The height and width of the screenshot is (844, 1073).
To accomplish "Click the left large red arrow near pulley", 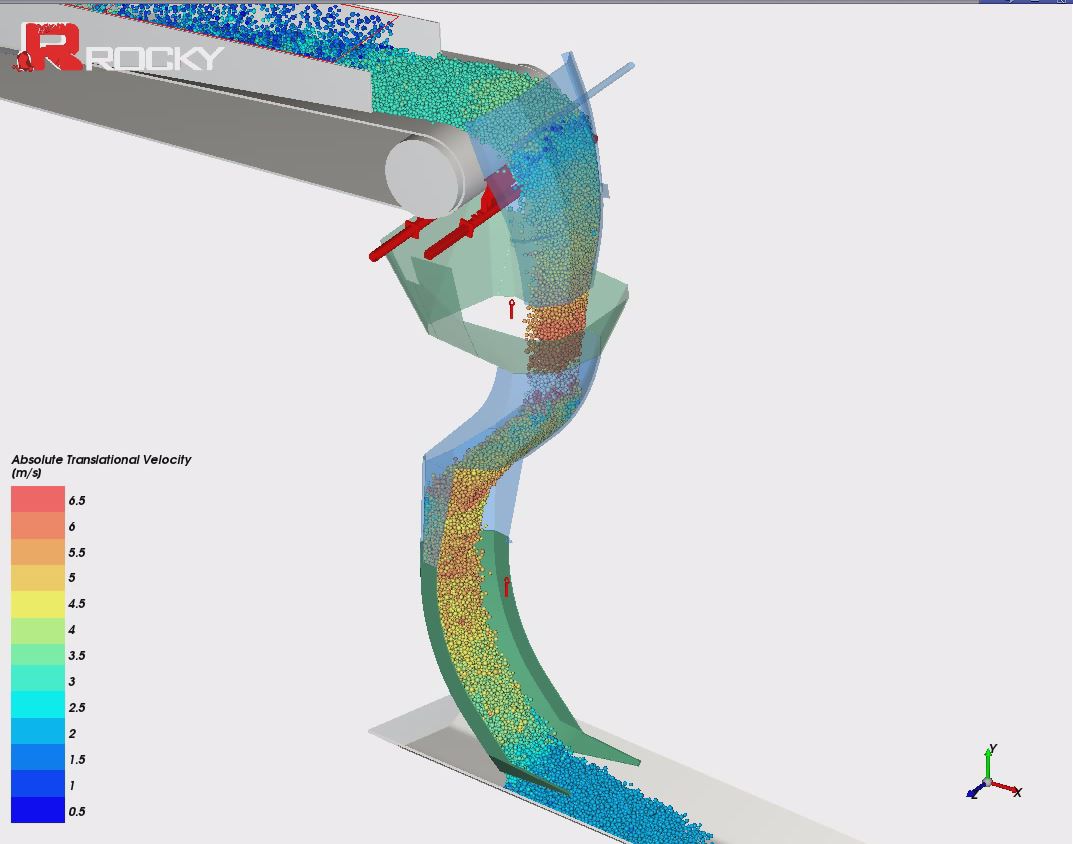I will coord(396,240).
